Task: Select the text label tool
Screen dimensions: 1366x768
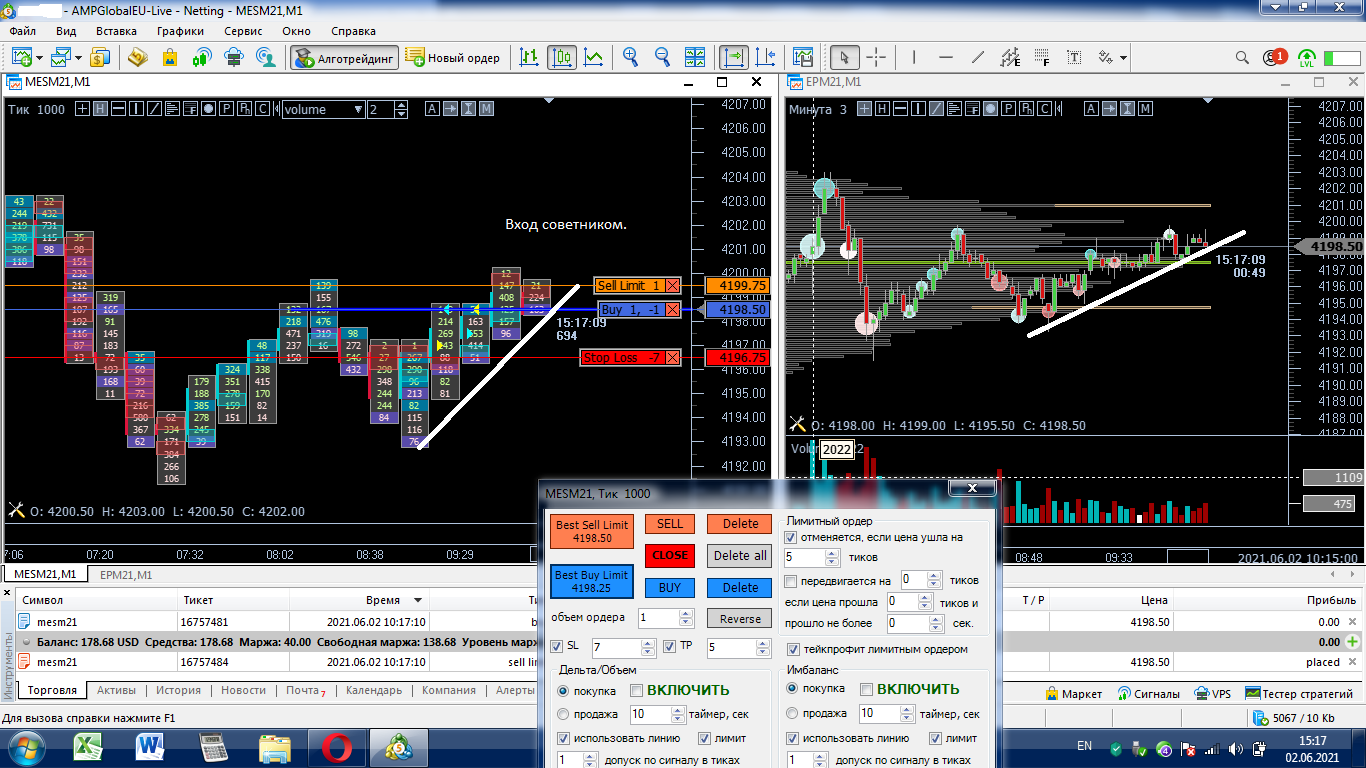Action: [x=1076, y=57]
